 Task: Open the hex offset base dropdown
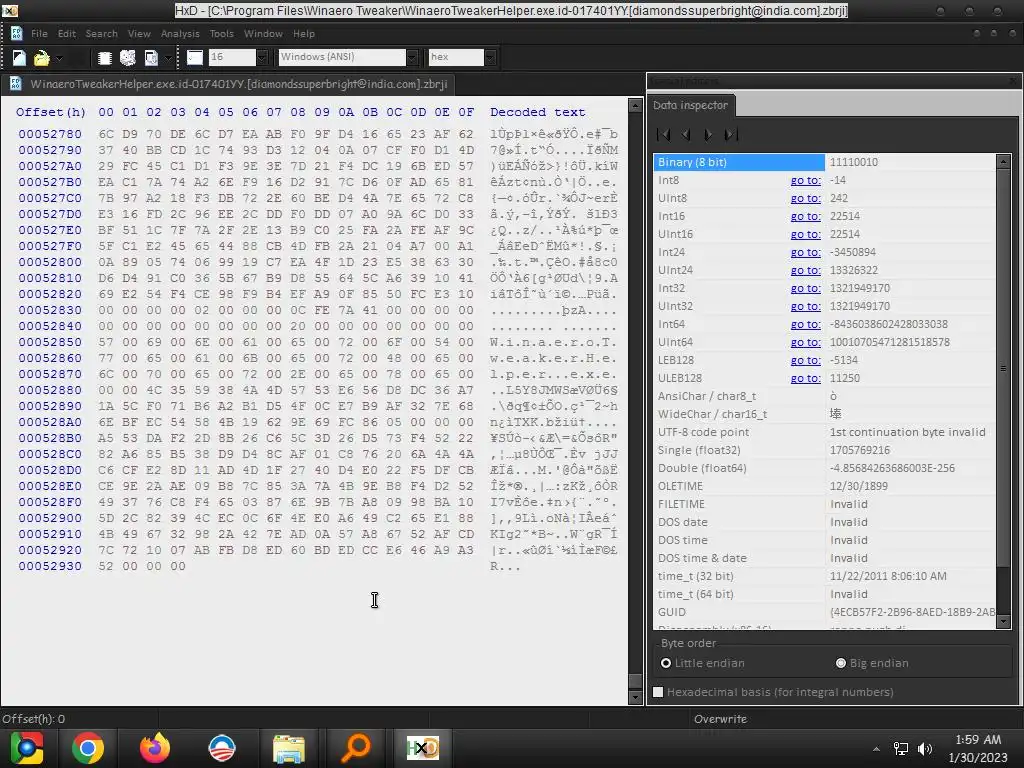click(490, 57)
